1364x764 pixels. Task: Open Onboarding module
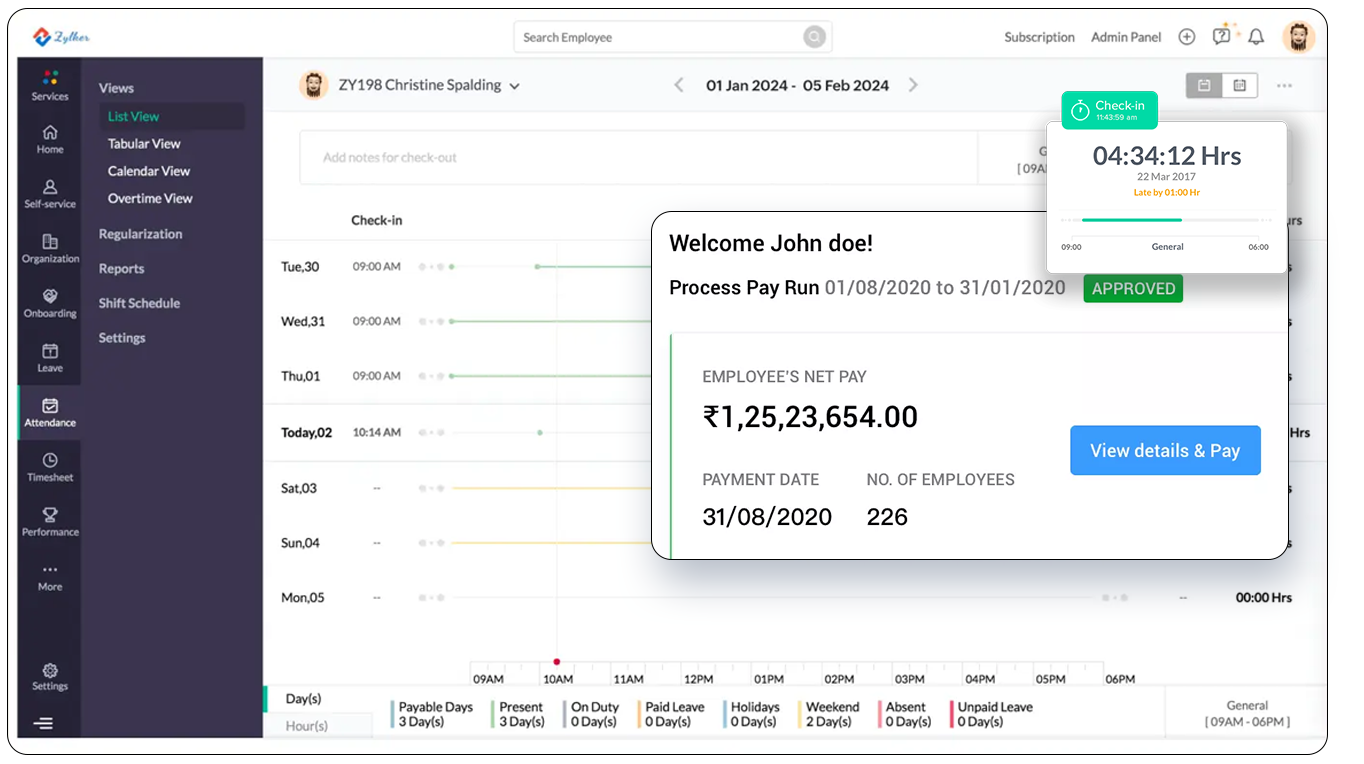50,304
